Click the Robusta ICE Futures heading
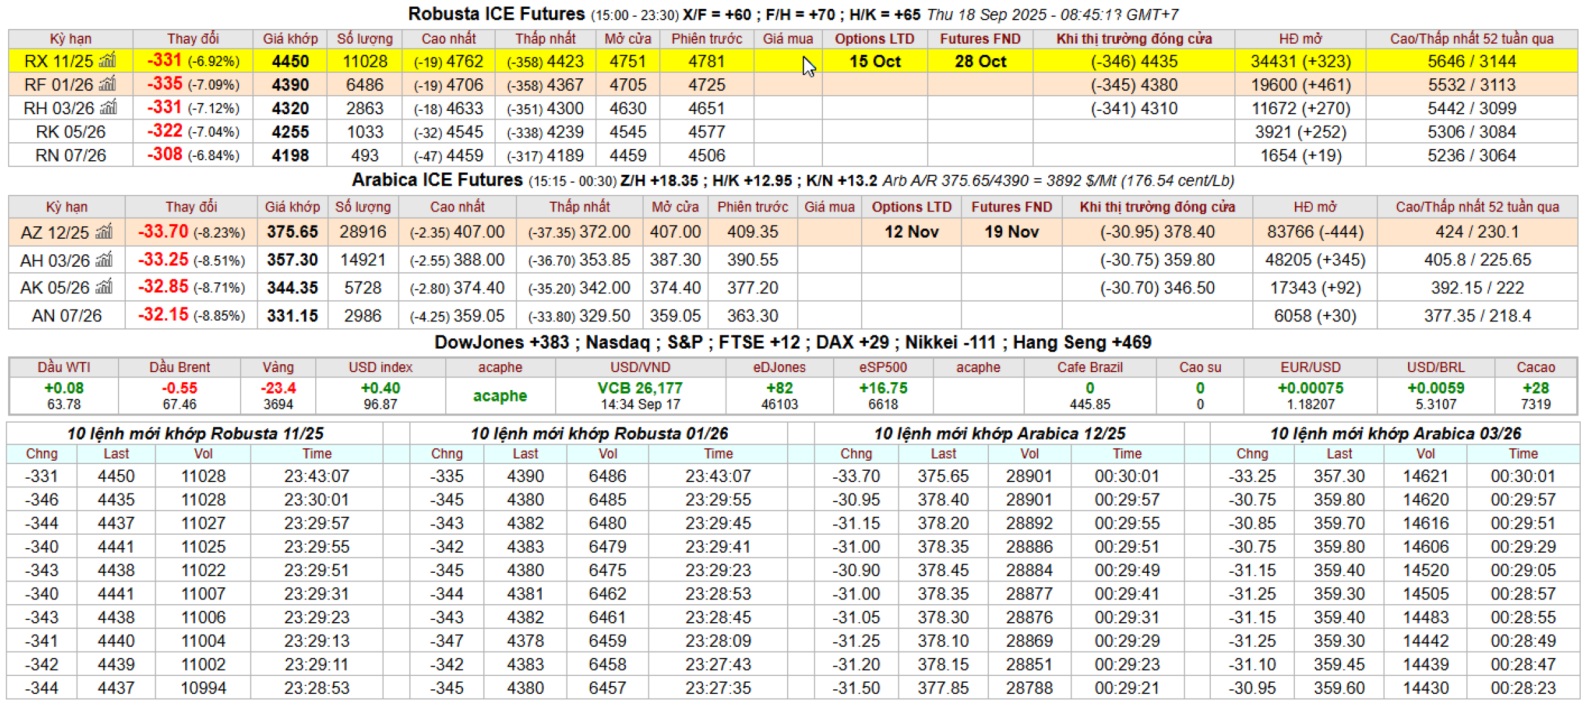This screenshot has height=705, width=1586. tap(496, 14)
